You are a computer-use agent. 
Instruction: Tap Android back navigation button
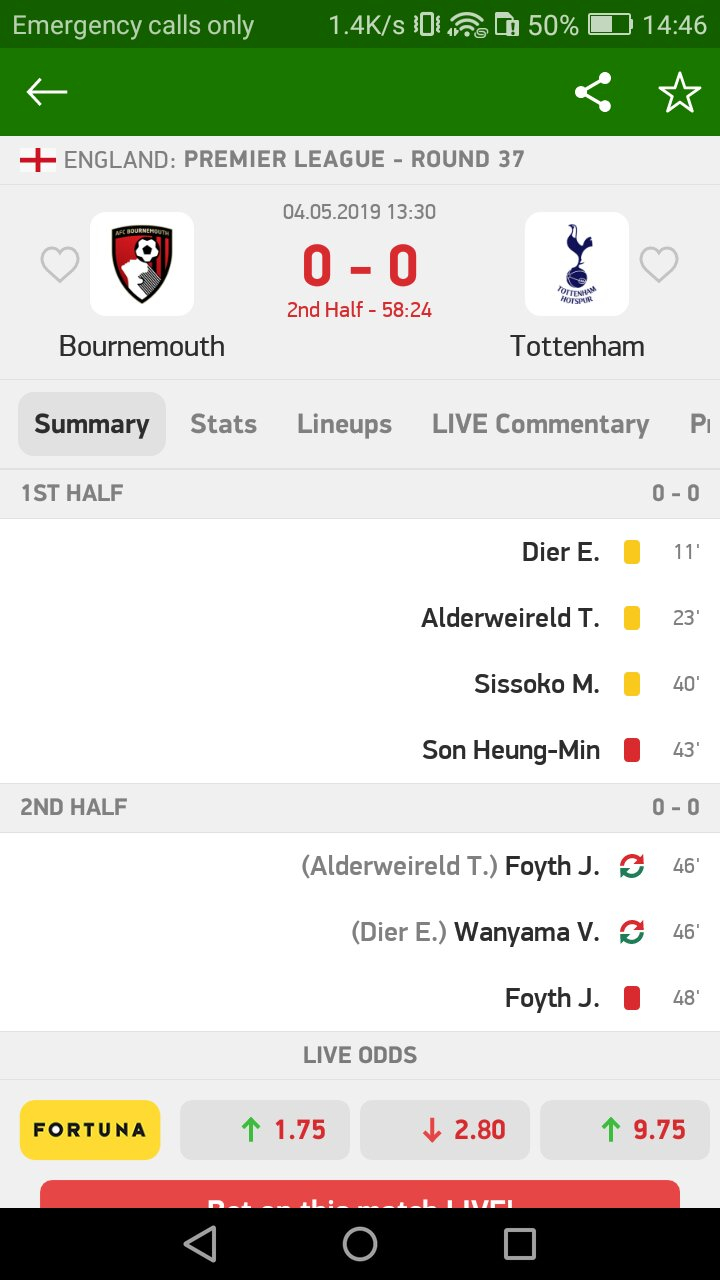200,1243
